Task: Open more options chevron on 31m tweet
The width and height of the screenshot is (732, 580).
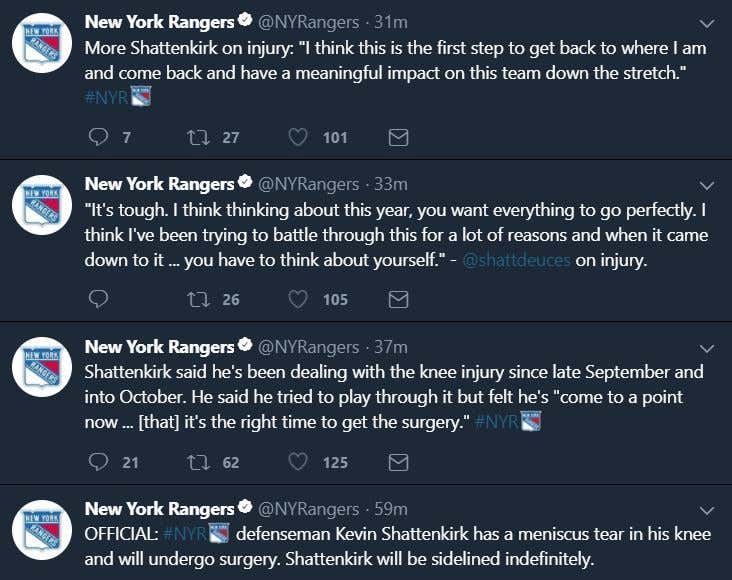Action: point(707,23)
